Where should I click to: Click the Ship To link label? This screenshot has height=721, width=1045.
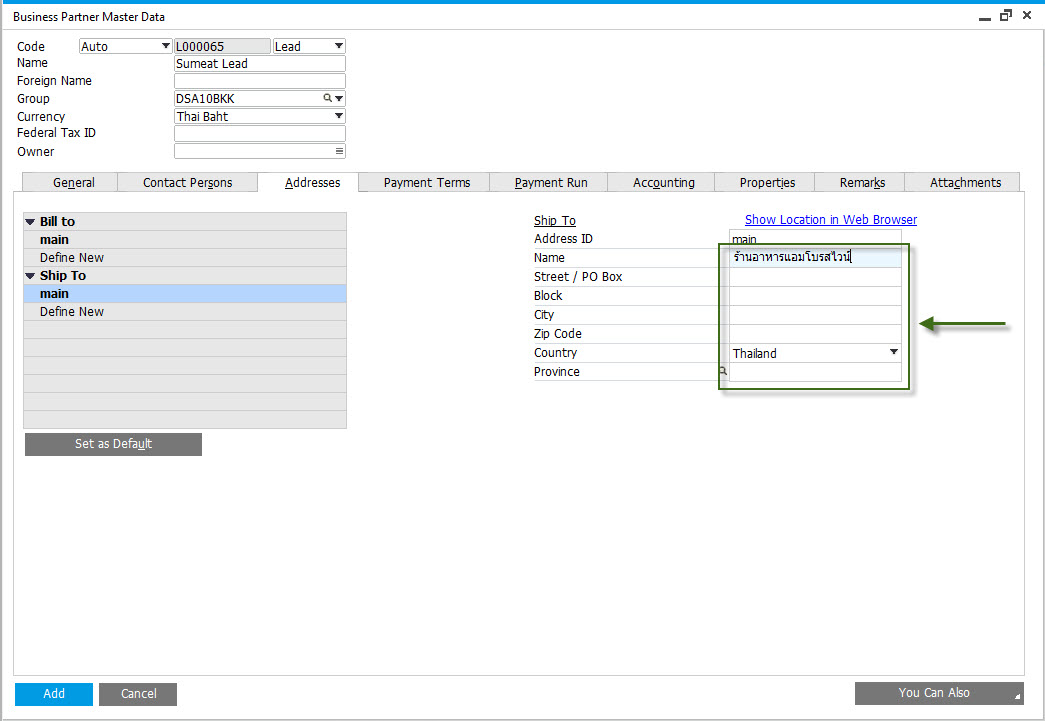coord(554,221)
